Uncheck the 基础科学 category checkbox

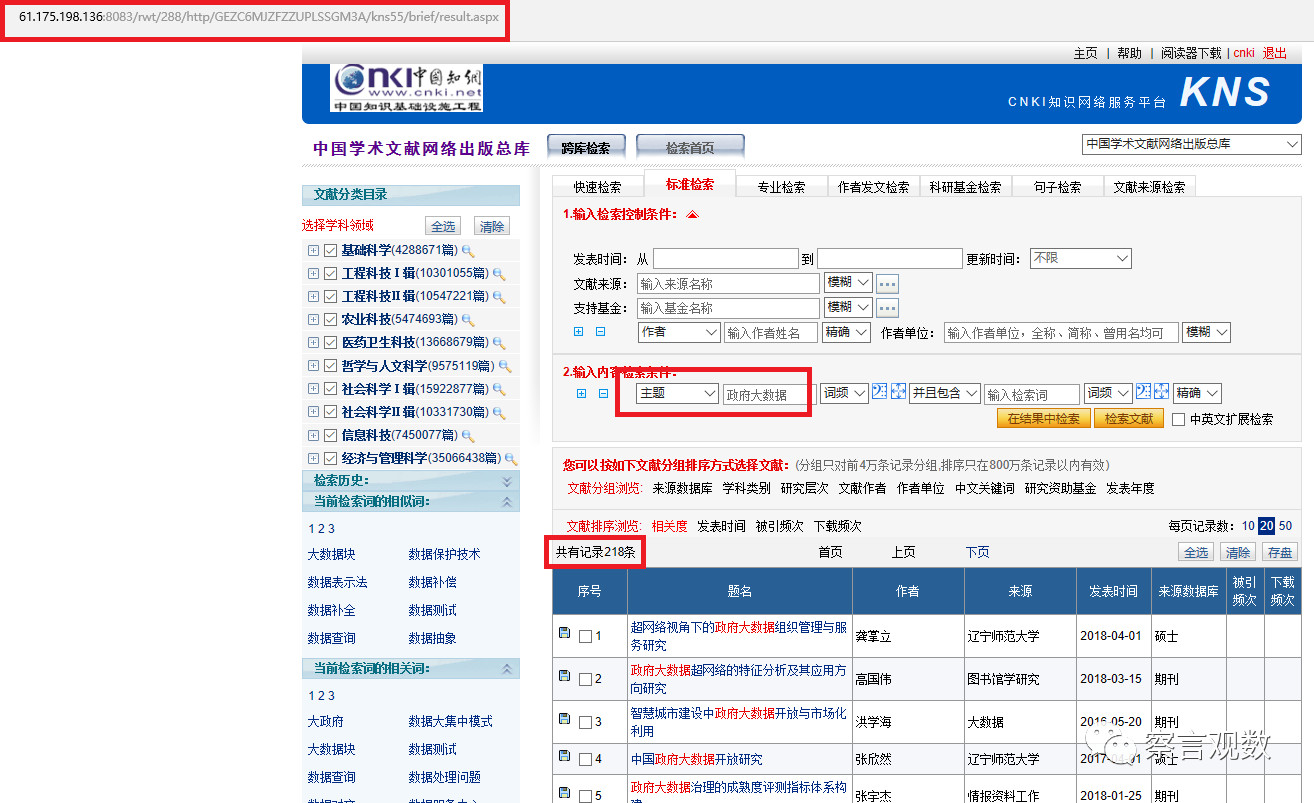tap(331, 251)
